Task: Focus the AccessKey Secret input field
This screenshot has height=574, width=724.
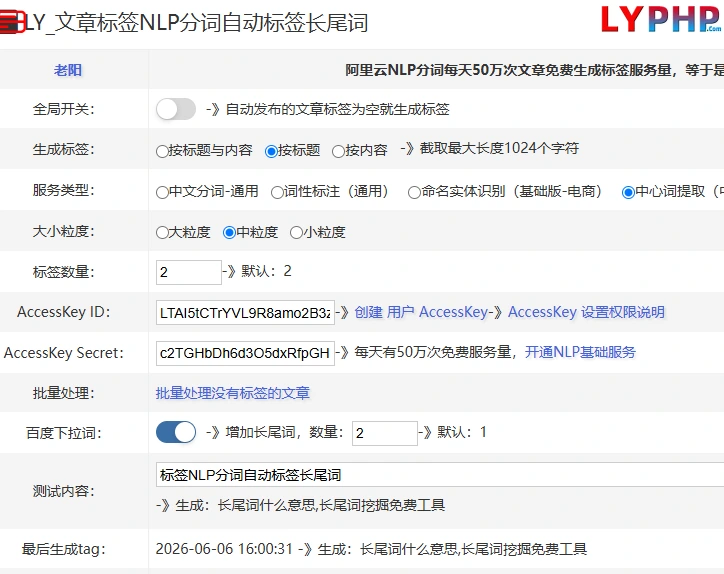Action: click(x=245, y=353)
